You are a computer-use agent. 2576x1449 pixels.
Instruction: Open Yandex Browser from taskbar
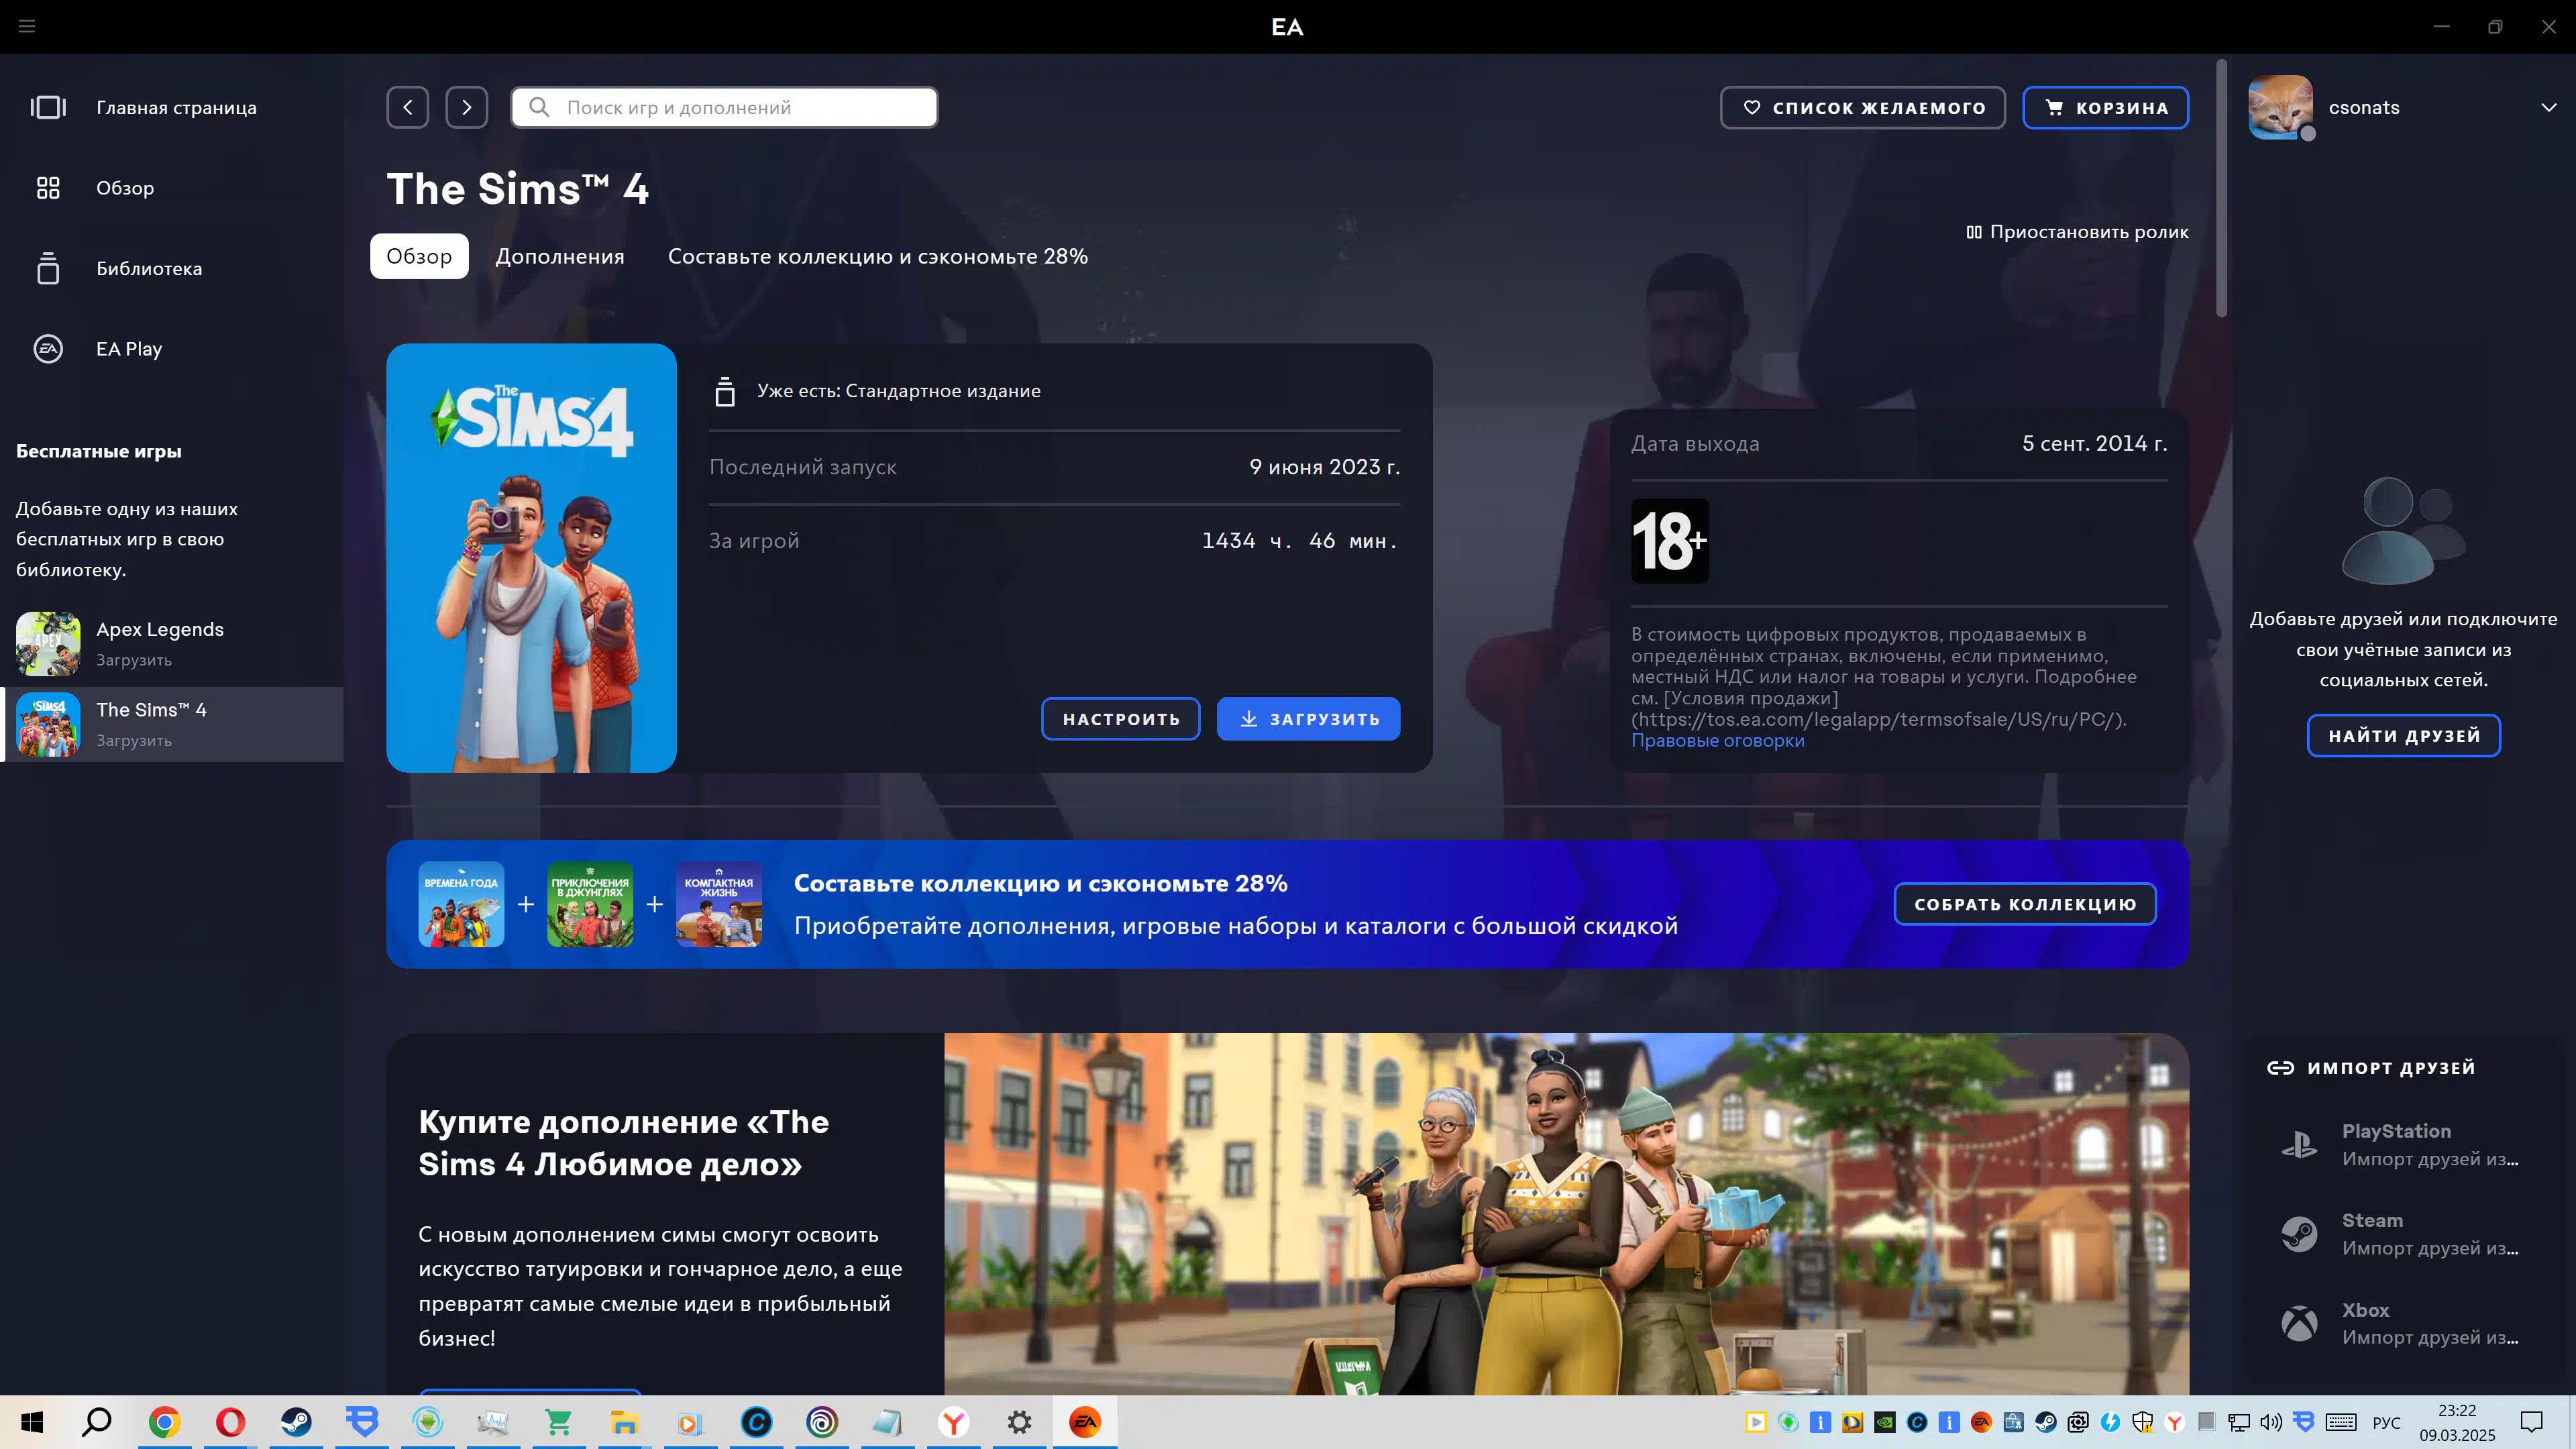pyautogui.click(x=954, y=1422)
